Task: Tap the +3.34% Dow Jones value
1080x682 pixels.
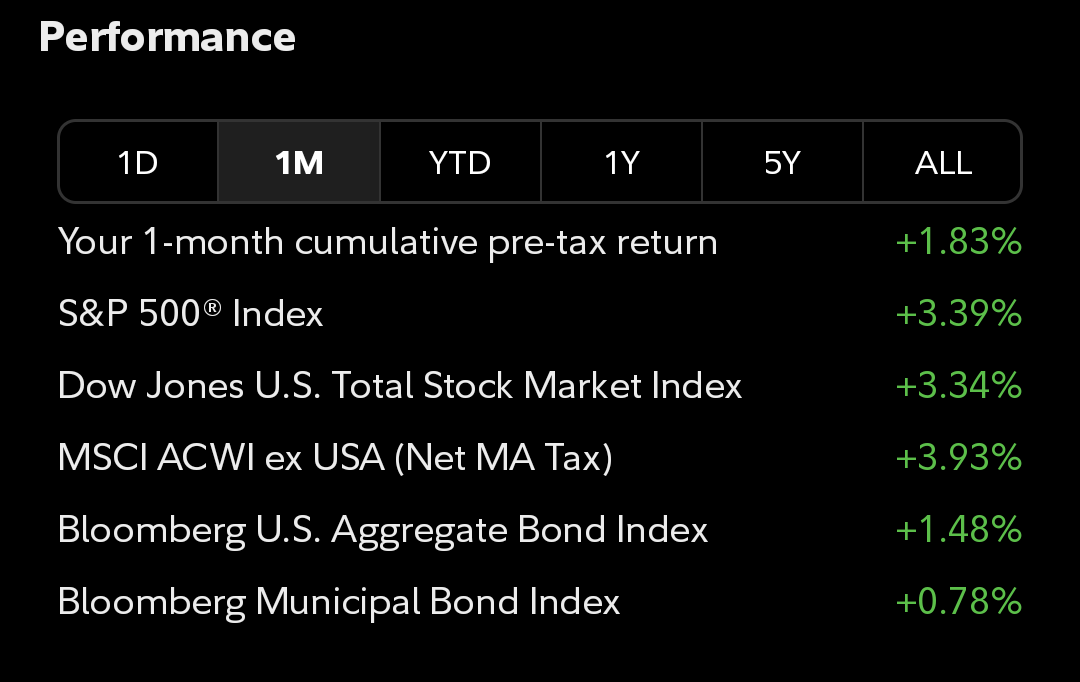Action: (x=959, y=385)
